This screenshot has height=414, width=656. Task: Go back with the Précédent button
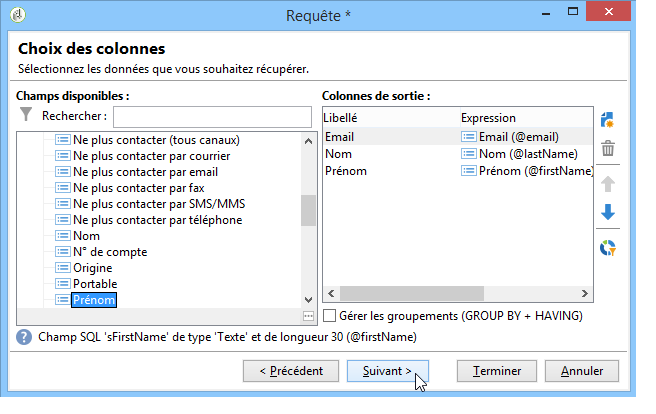click(x=291, y=370)
